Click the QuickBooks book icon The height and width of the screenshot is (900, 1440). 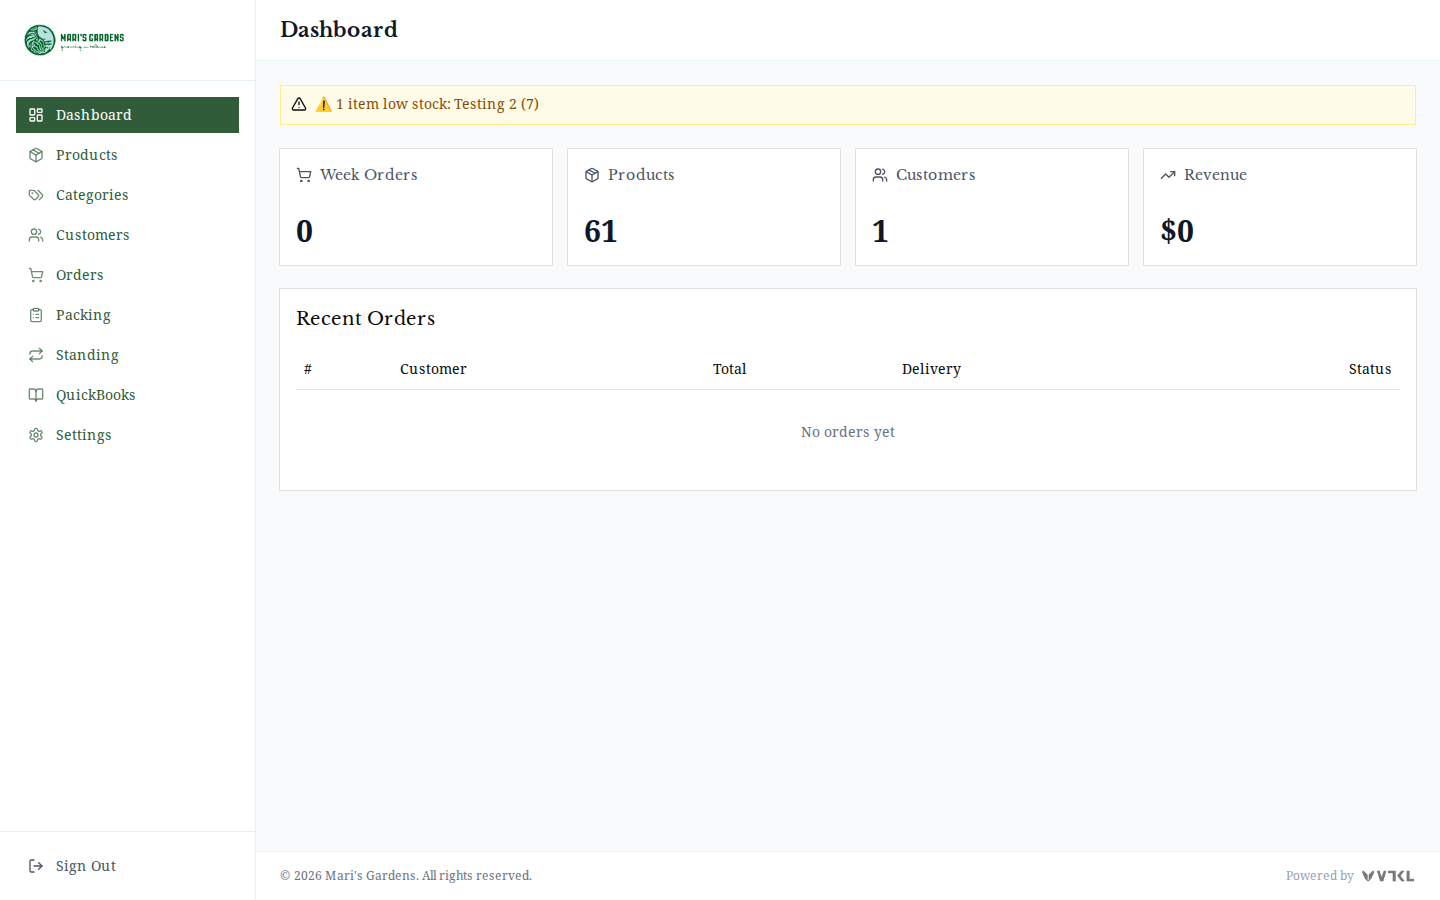[x=36, y=395]
